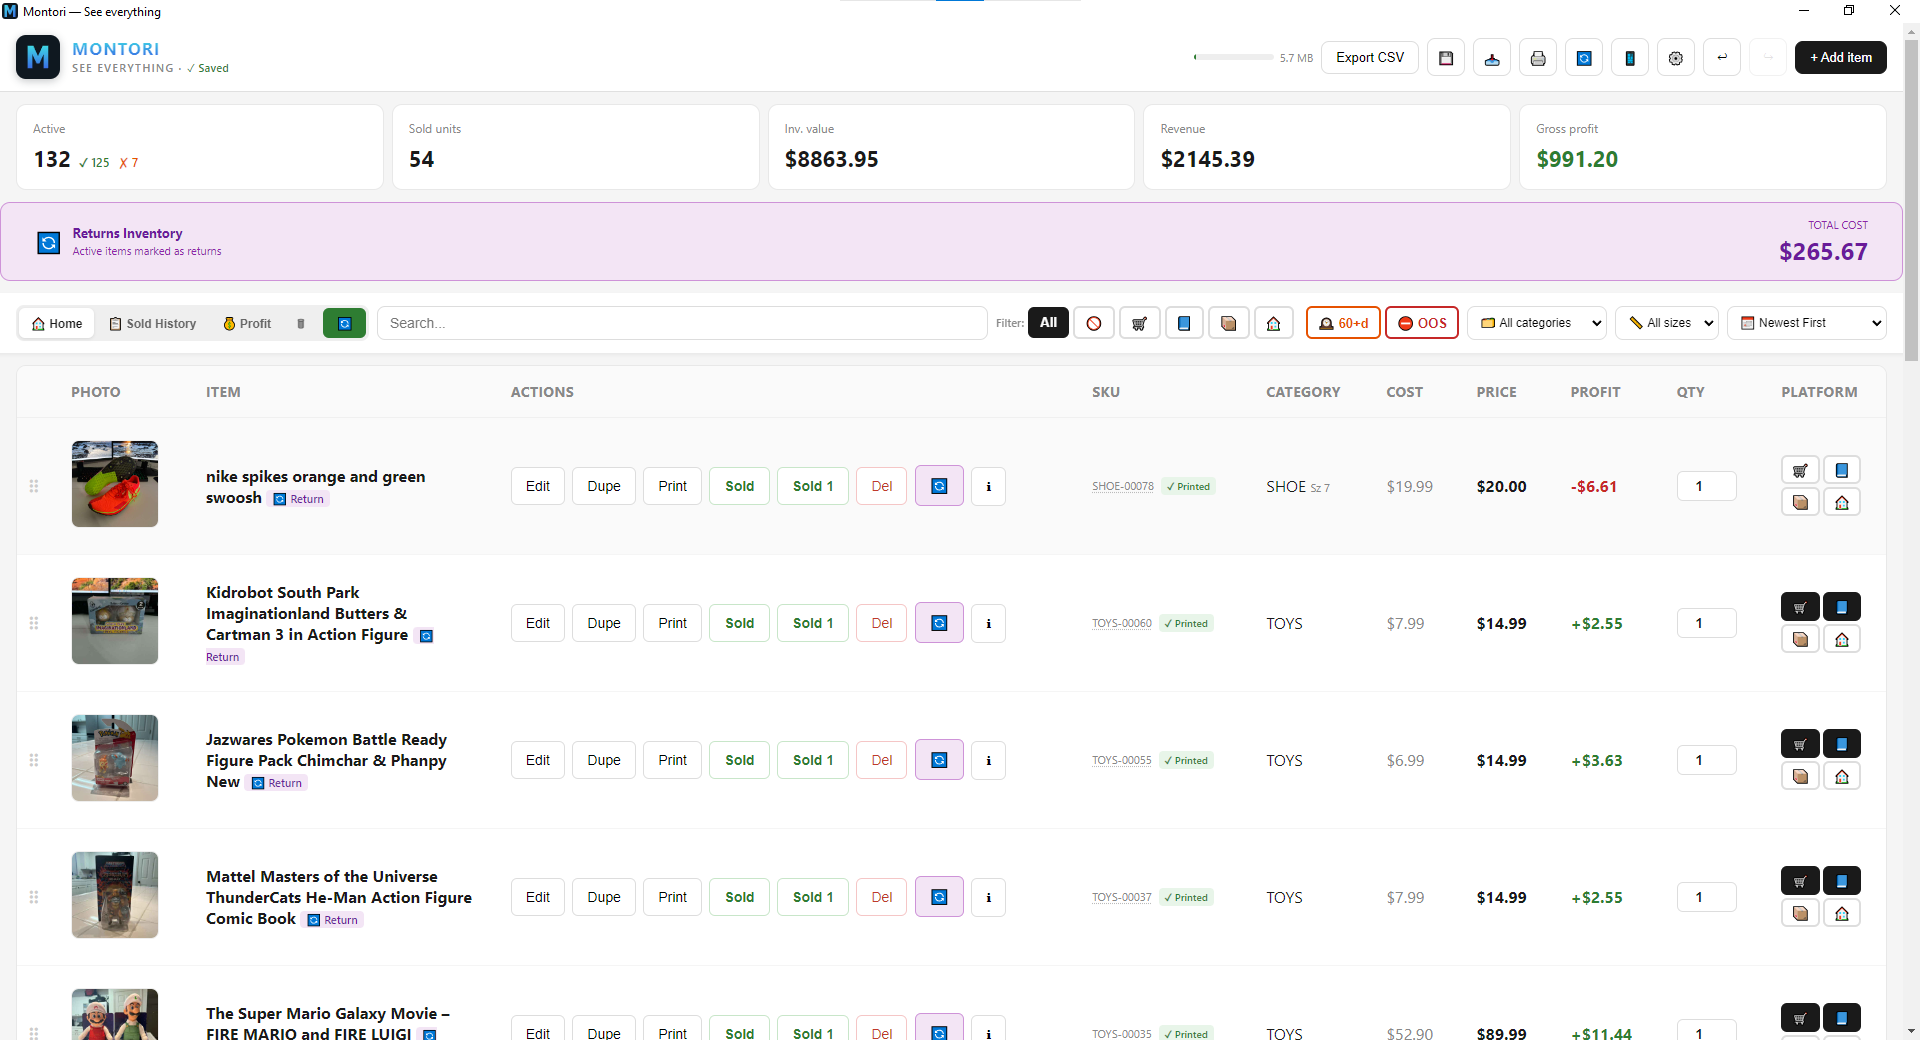Click the green returns button beside trash
1920x1040 pixels.
(345, 324)
